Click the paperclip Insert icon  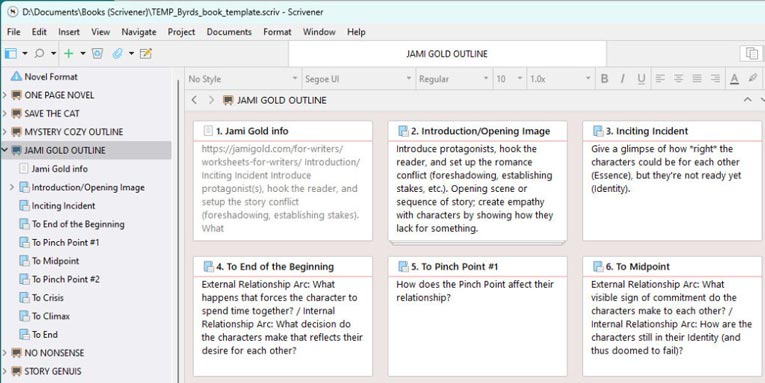click(117, 54)
